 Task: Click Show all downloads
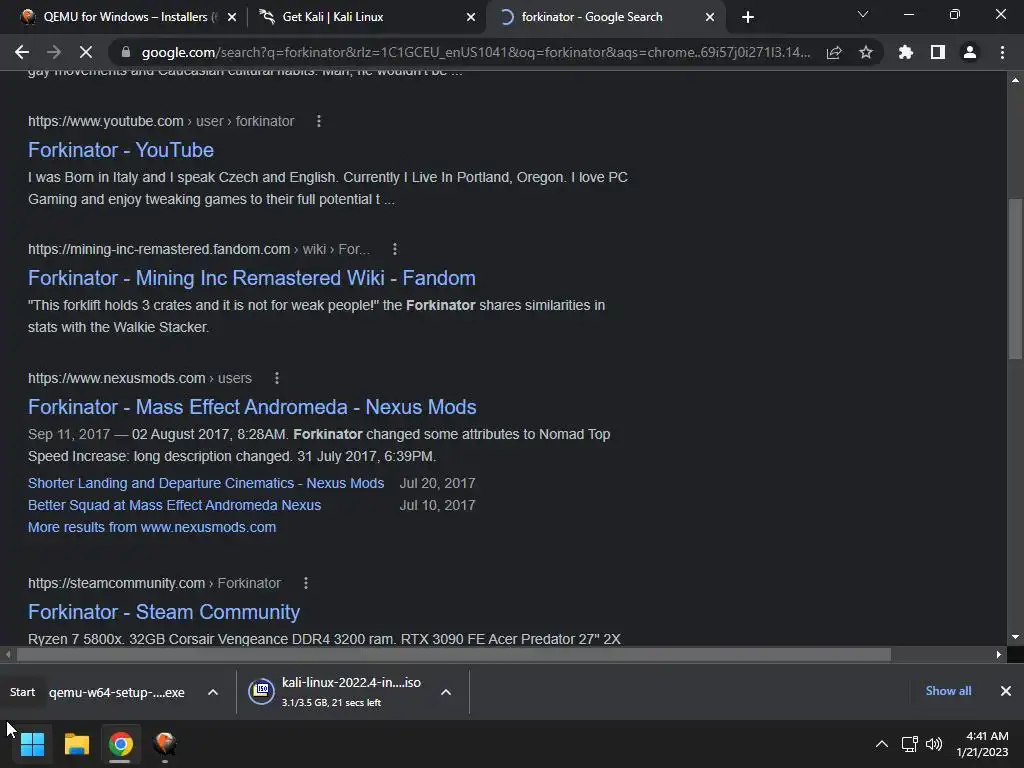[x=948, y=691]
